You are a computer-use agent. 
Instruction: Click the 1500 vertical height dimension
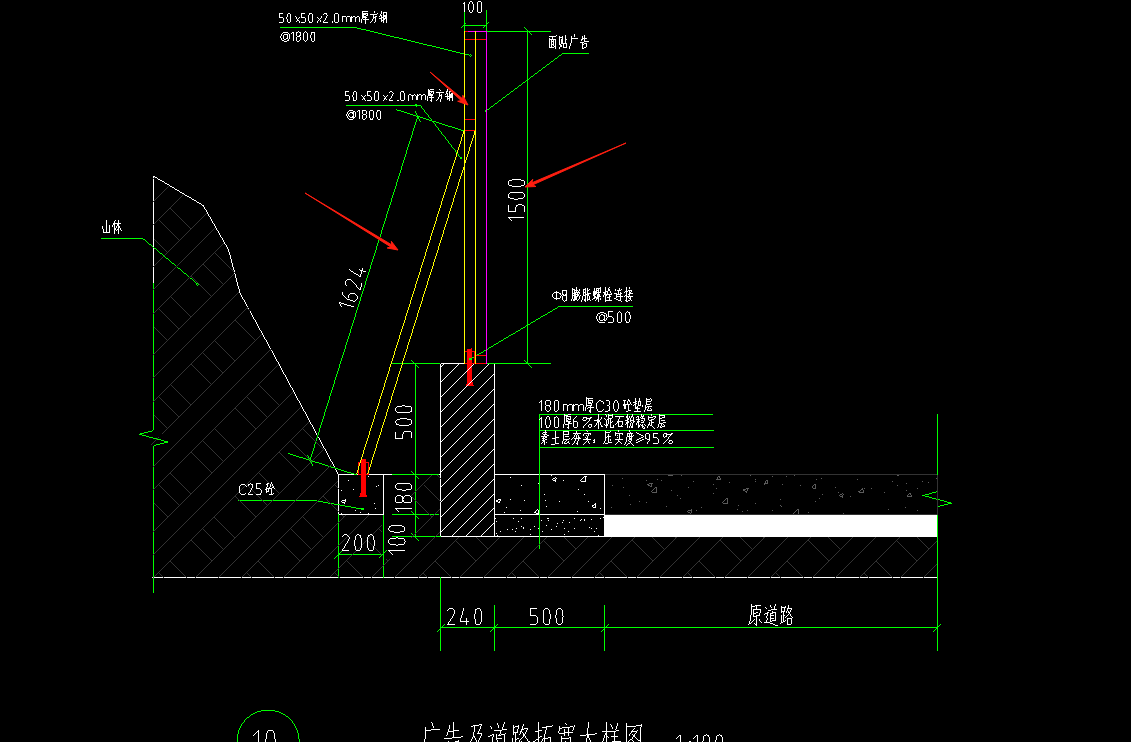click(517, 199)
